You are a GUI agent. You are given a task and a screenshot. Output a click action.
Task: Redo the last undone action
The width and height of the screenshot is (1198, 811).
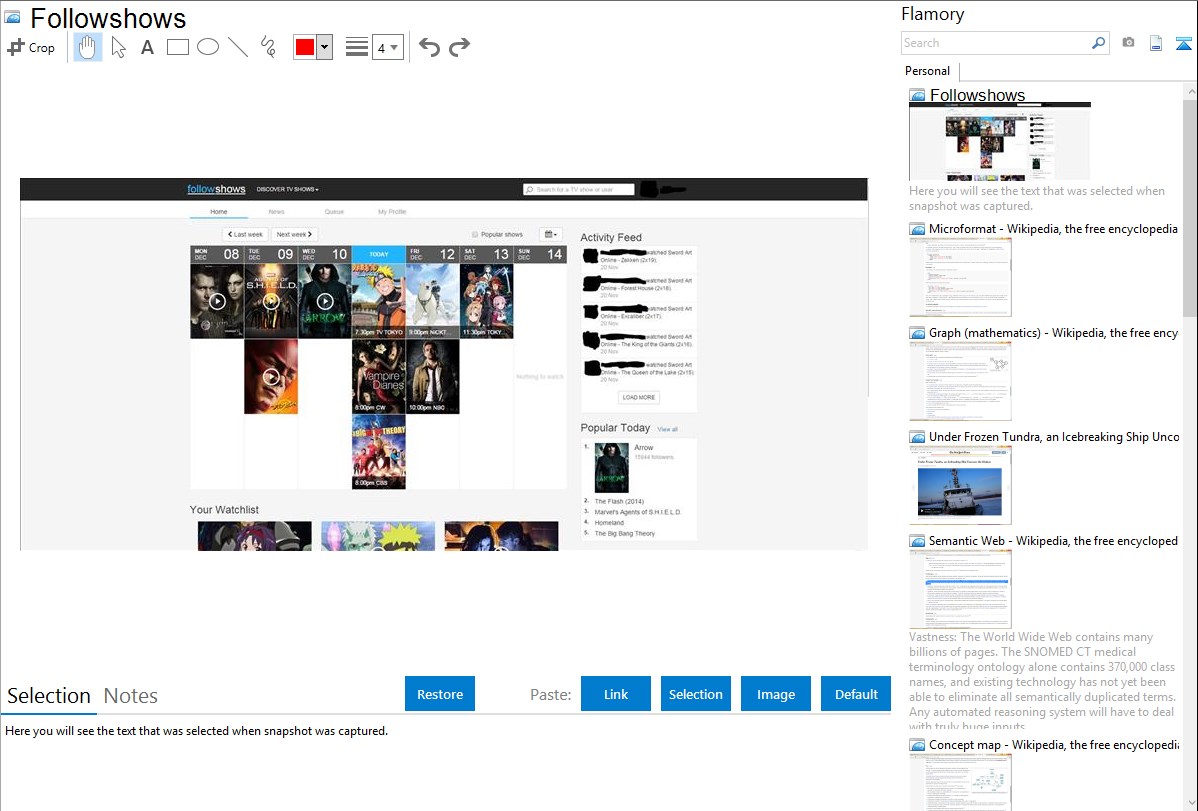pos(459,47)
